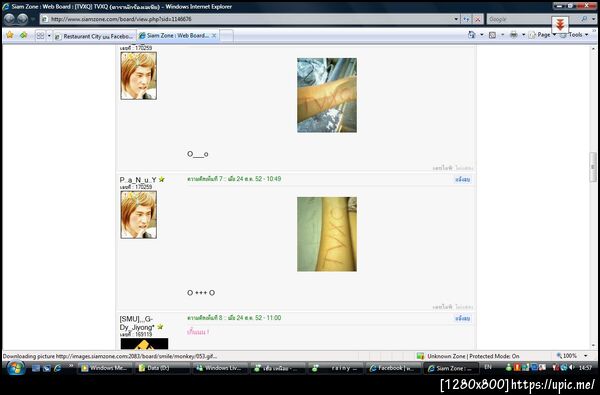Image resolution: width=600 pixels, height=395 pixels.
Task: Click the green Messenger tray icon
Action: [509, 367]
